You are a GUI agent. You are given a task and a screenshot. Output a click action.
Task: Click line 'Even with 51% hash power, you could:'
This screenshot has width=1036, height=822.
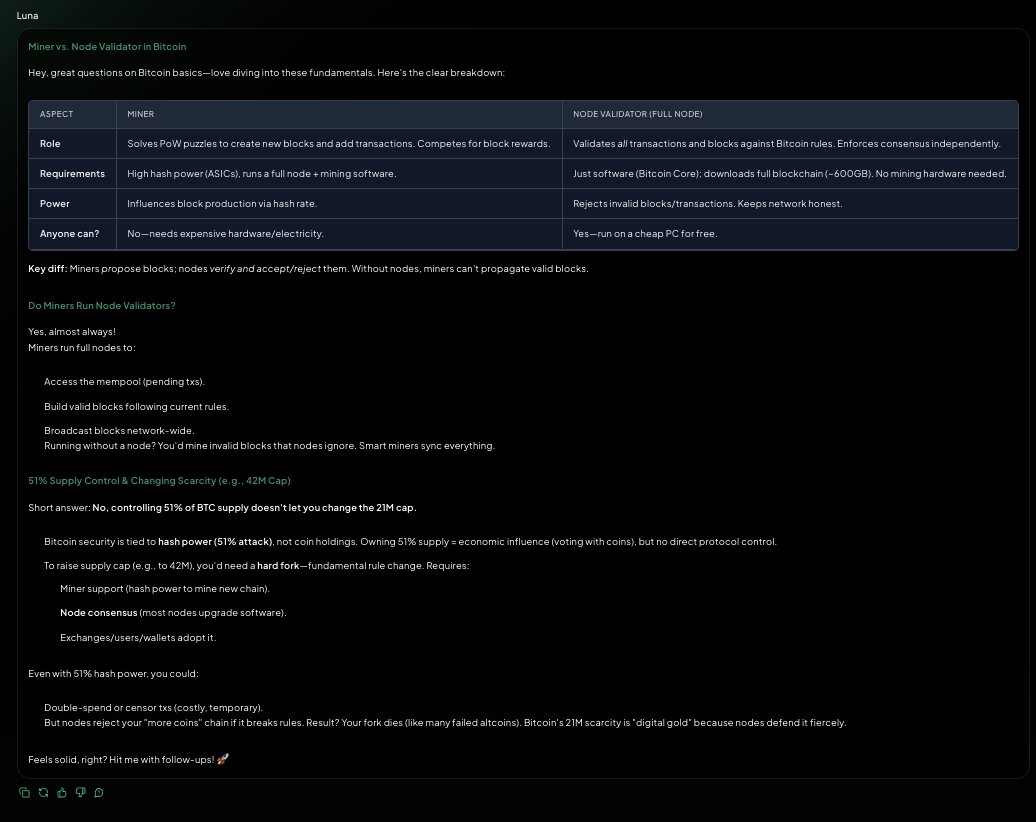pyautogui.click(x=113, y=673)
